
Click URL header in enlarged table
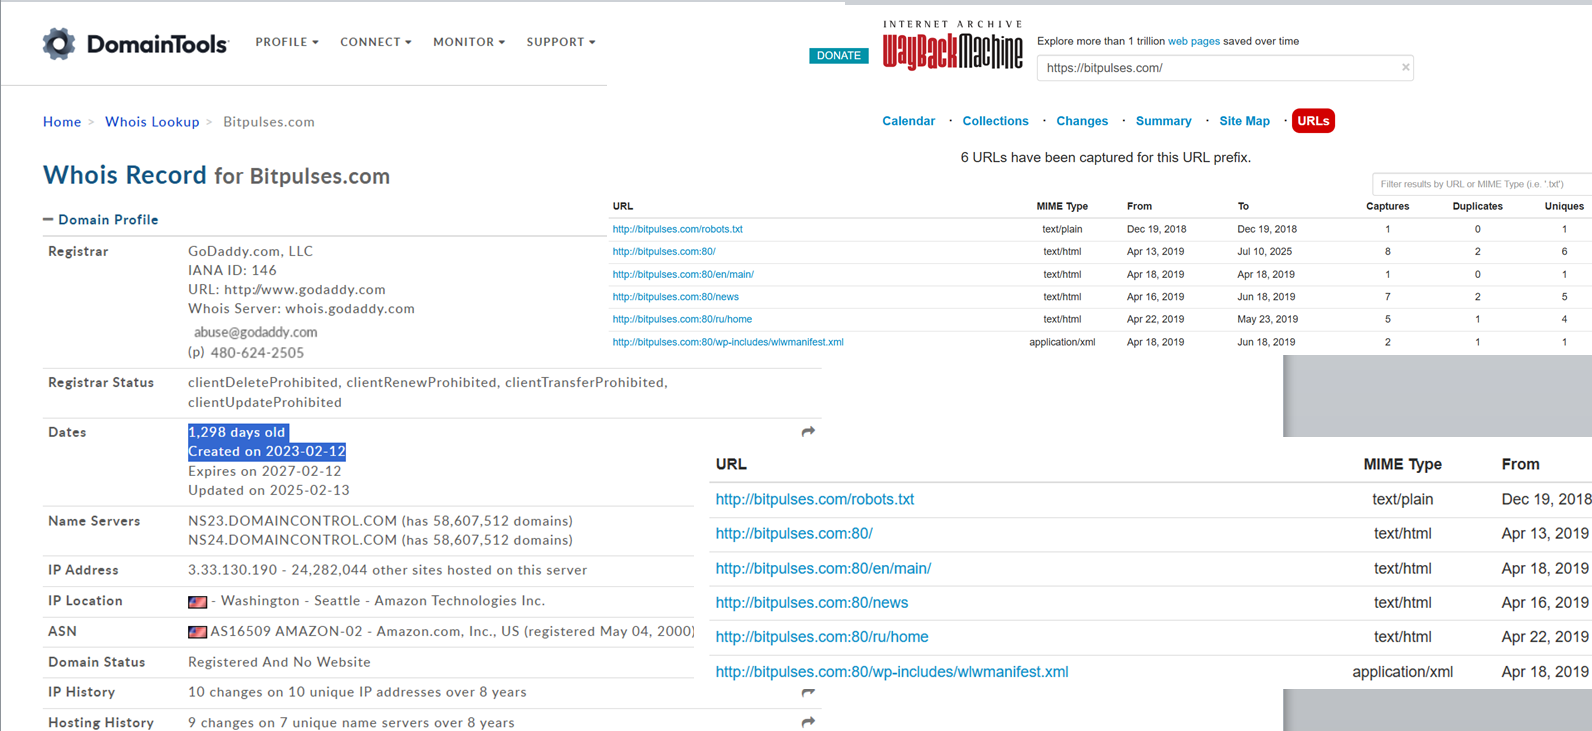pyautogui.click(x=731, y=464)
